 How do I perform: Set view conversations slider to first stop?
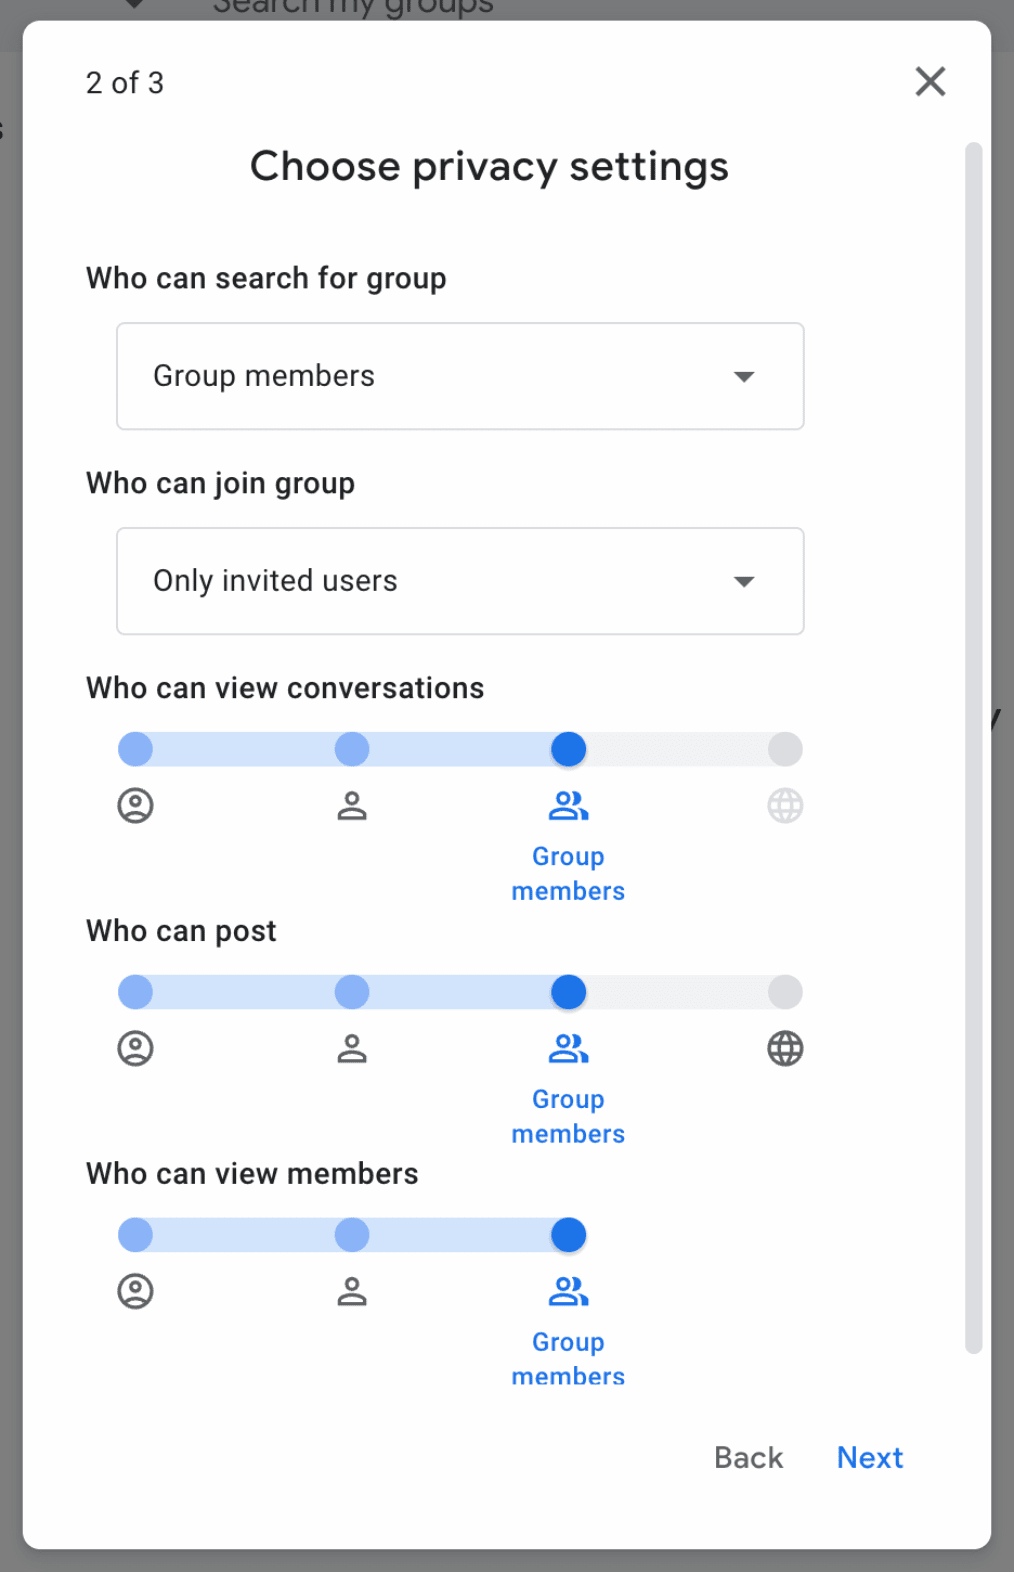(x=135, y=749)
